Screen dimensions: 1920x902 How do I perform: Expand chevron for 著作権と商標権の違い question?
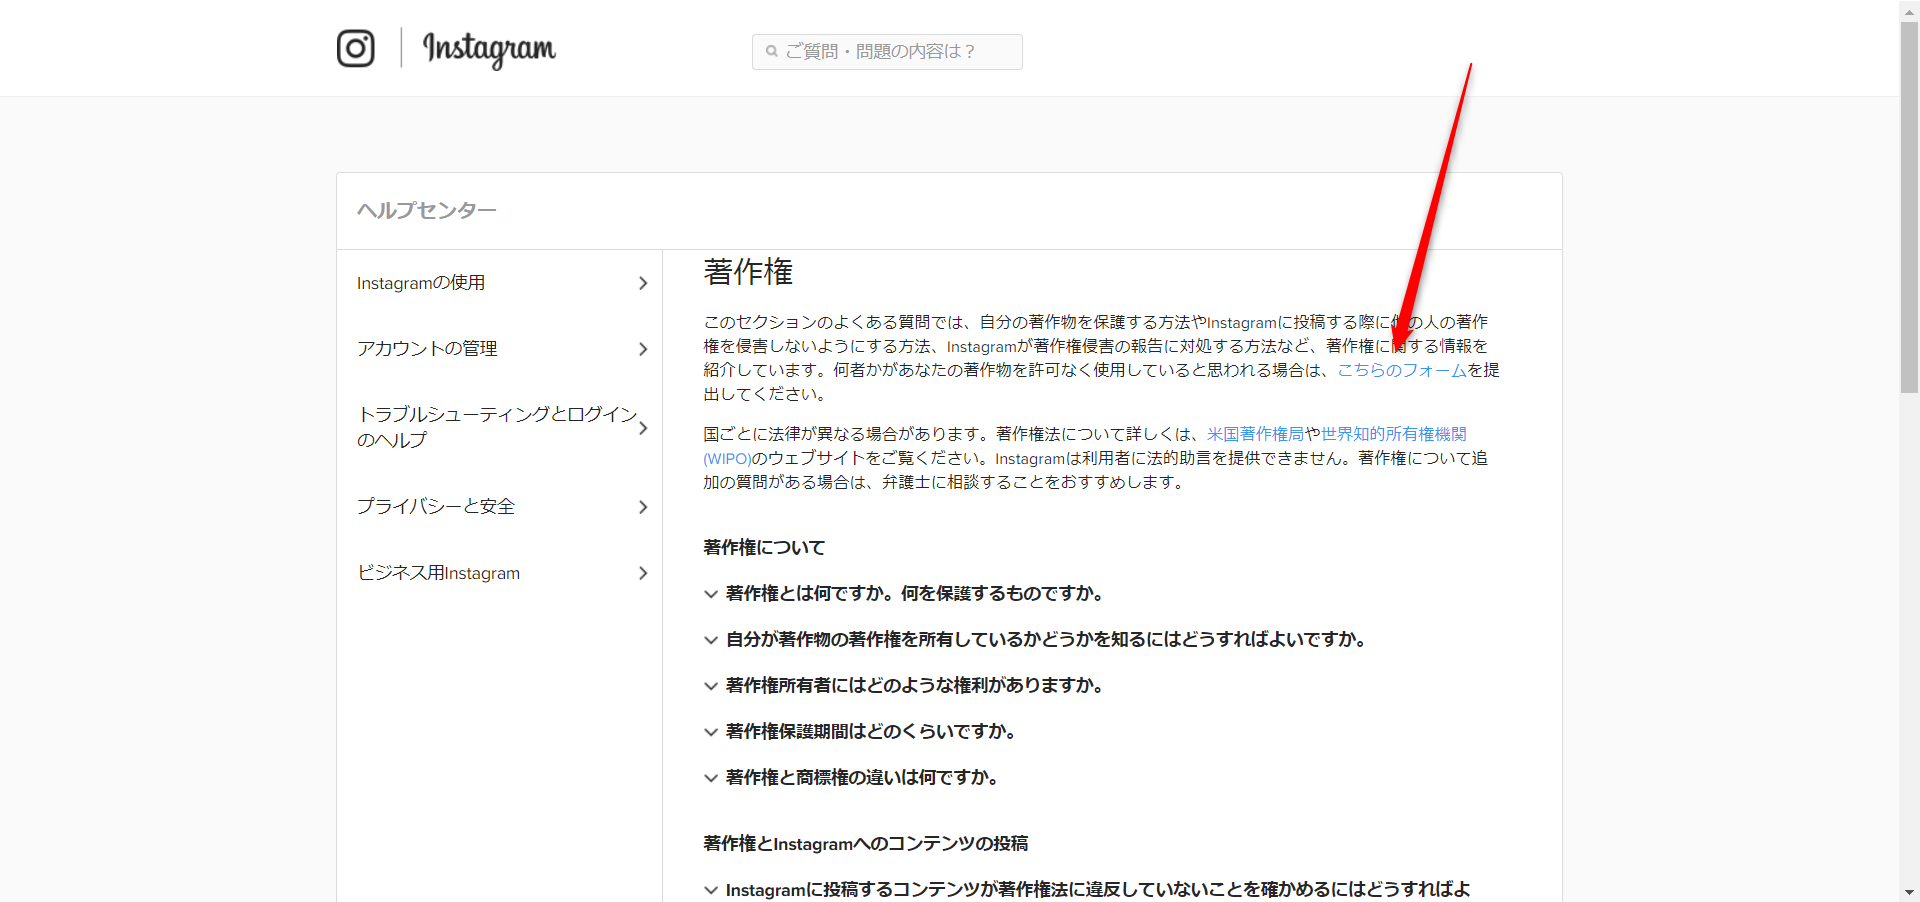711,778
